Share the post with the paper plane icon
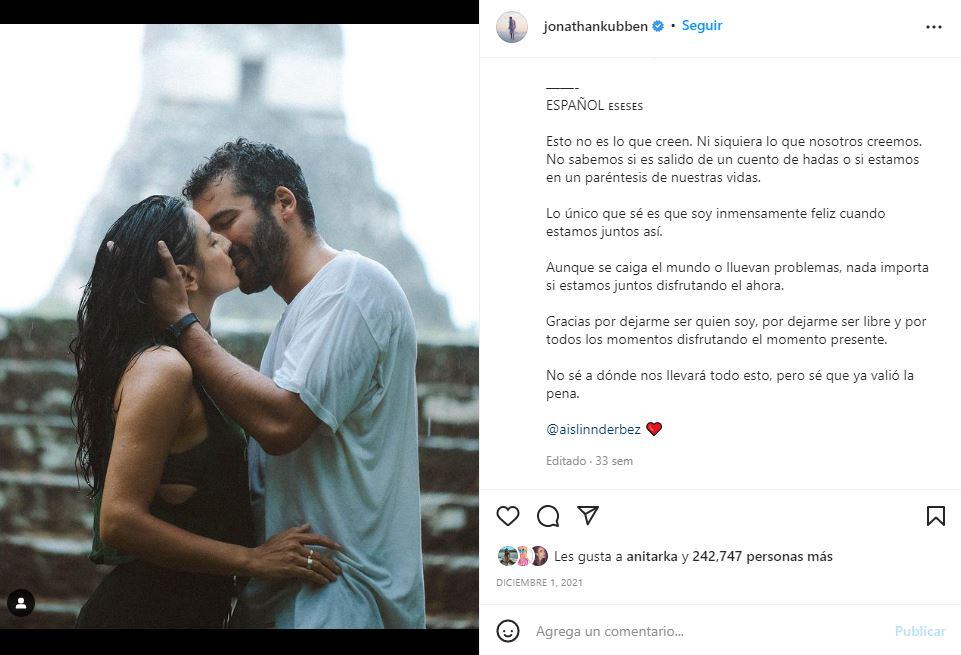The width and height of the screenshot is (961, 655). 588,515
